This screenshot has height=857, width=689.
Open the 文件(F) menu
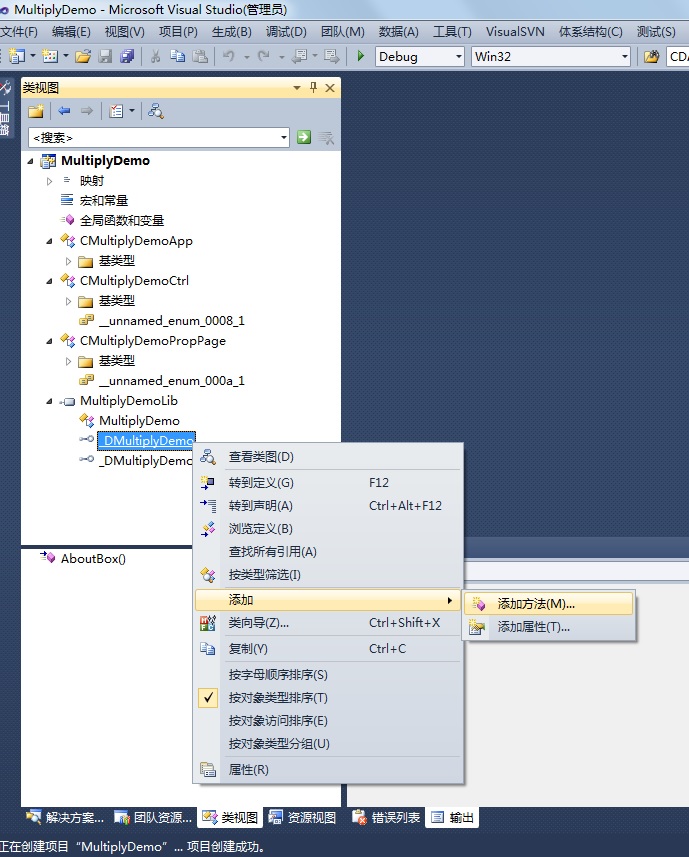tap(19, 32)
